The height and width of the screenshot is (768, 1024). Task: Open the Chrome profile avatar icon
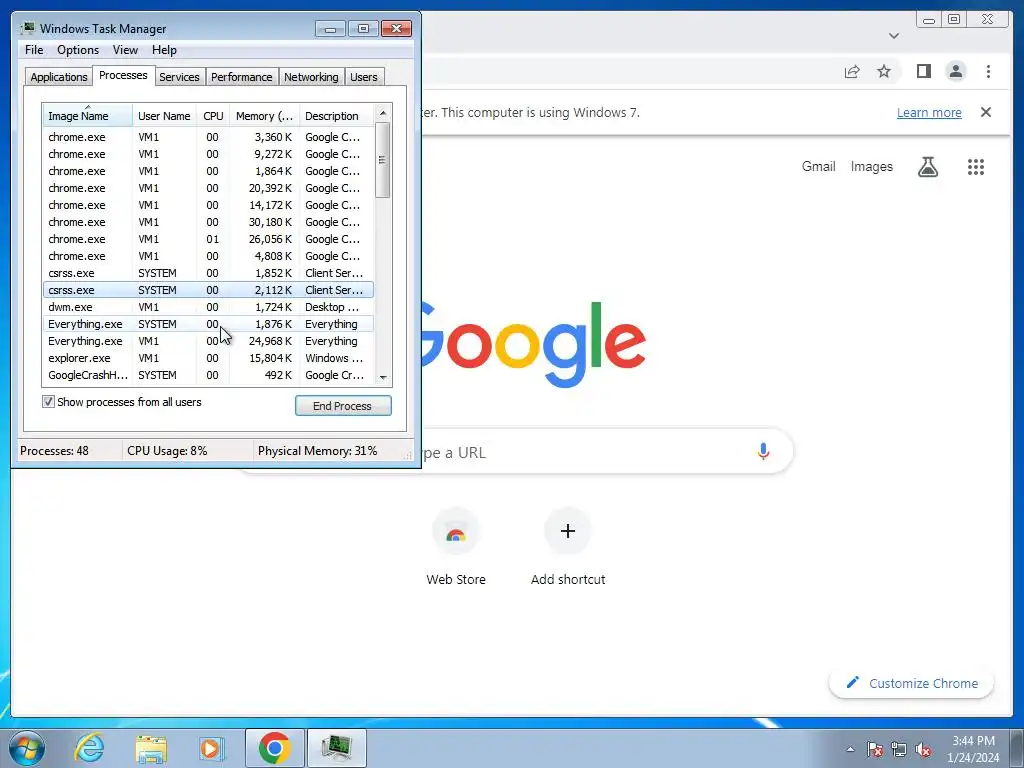[955, 71]
